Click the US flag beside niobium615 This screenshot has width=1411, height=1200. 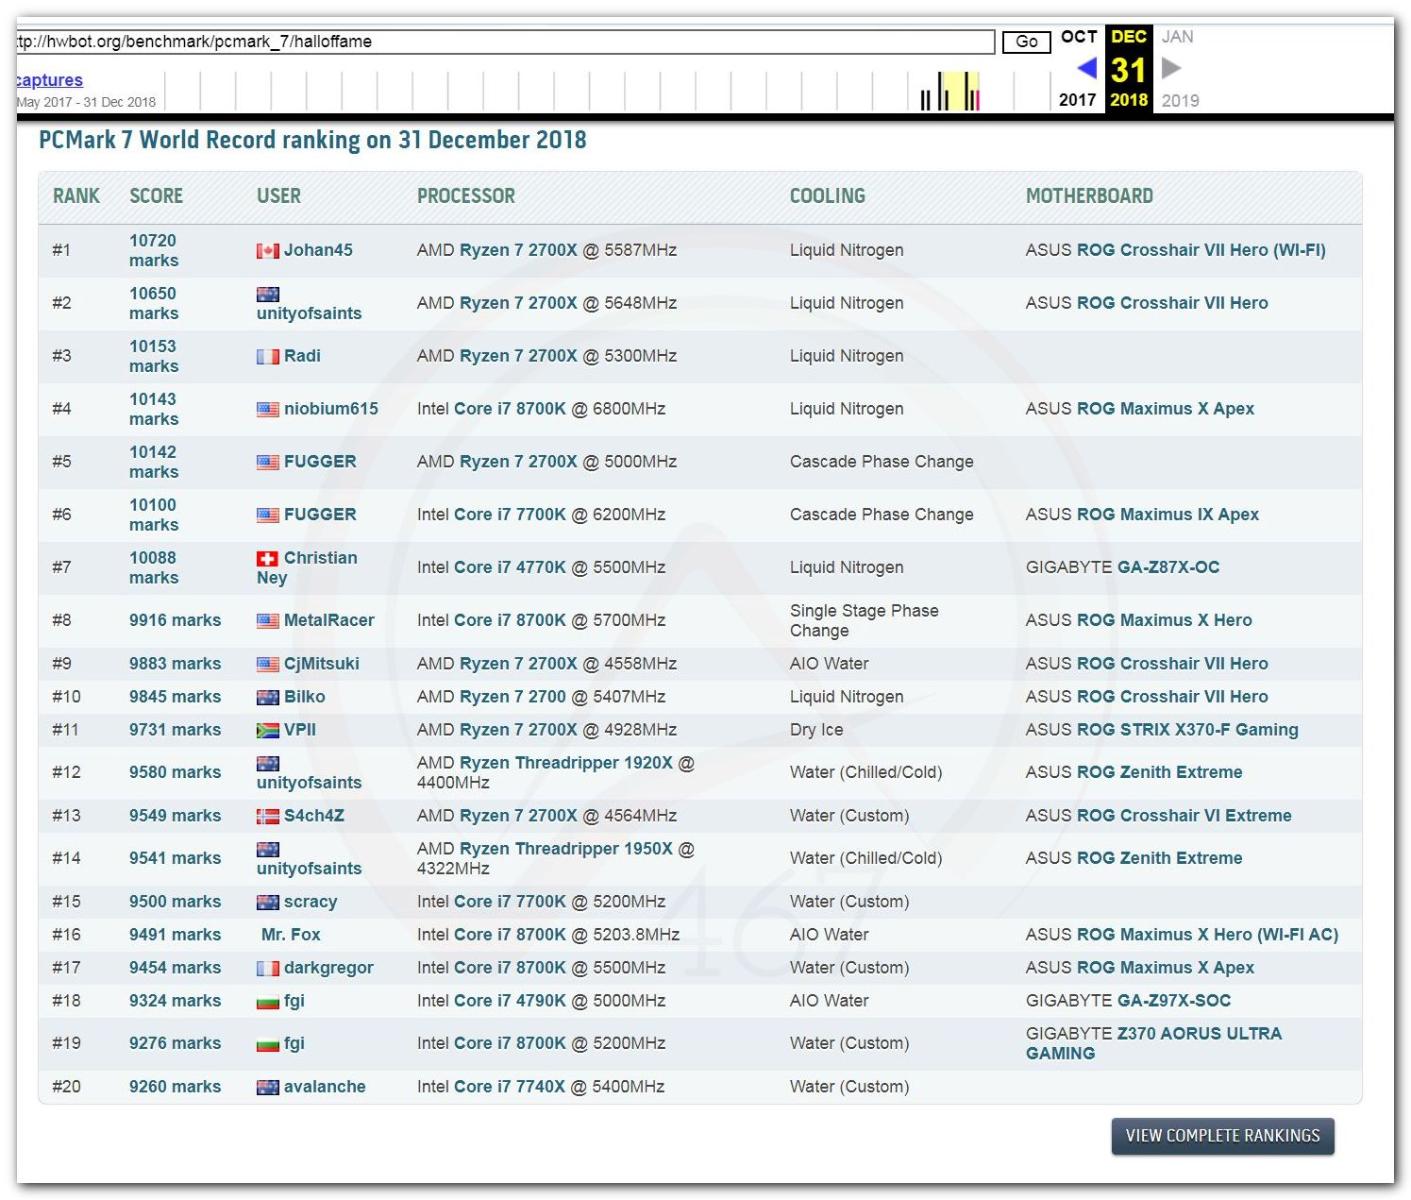coord(267,409)
